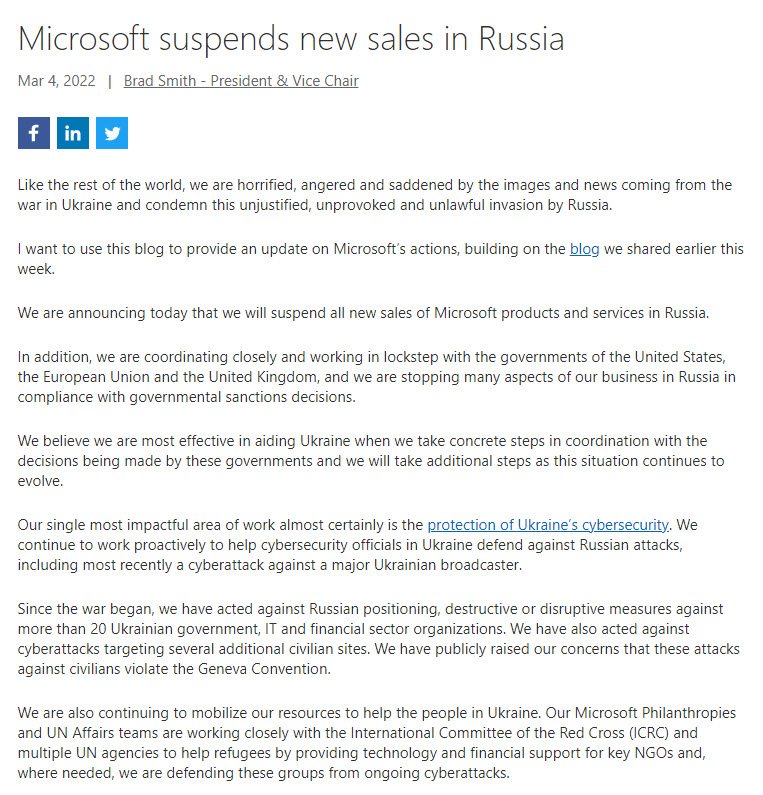Viewport: 763px width, 795px height.
Task: Open Brad Smith author profile link
Action: point(241,81)
